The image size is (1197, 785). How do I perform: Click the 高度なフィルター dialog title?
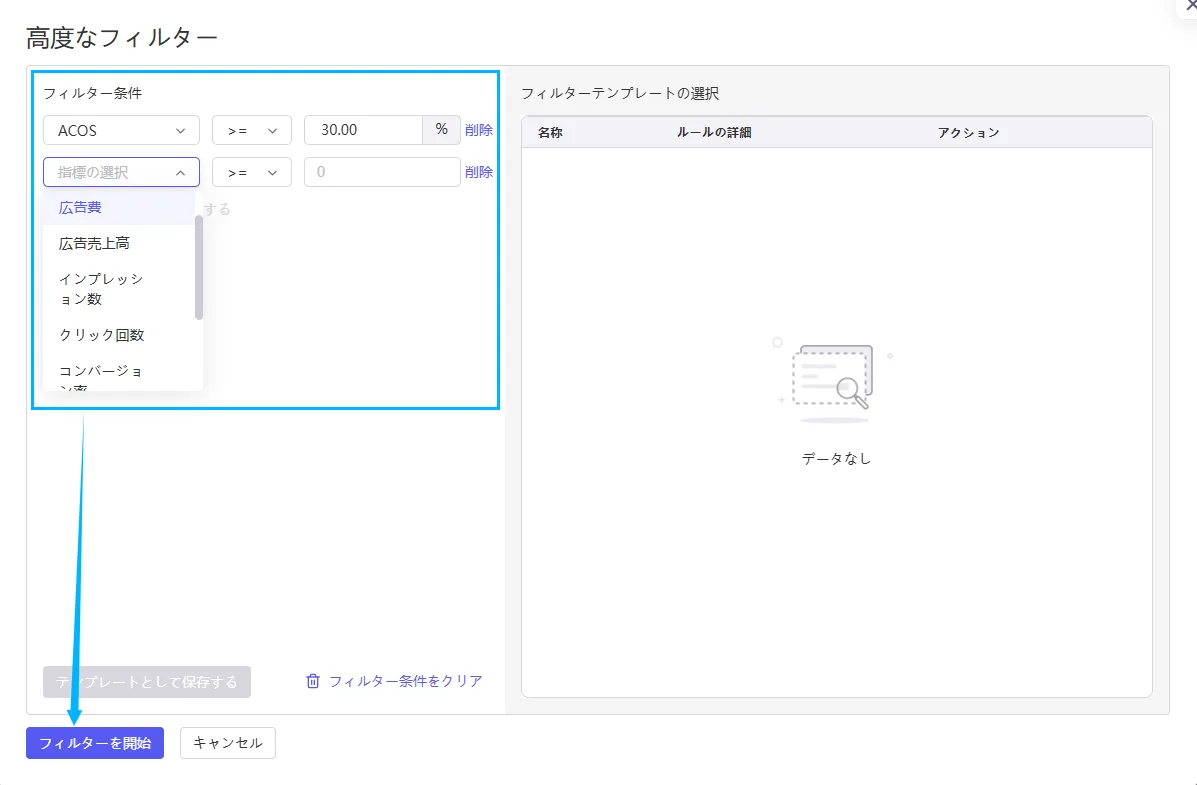pos(122,38)
